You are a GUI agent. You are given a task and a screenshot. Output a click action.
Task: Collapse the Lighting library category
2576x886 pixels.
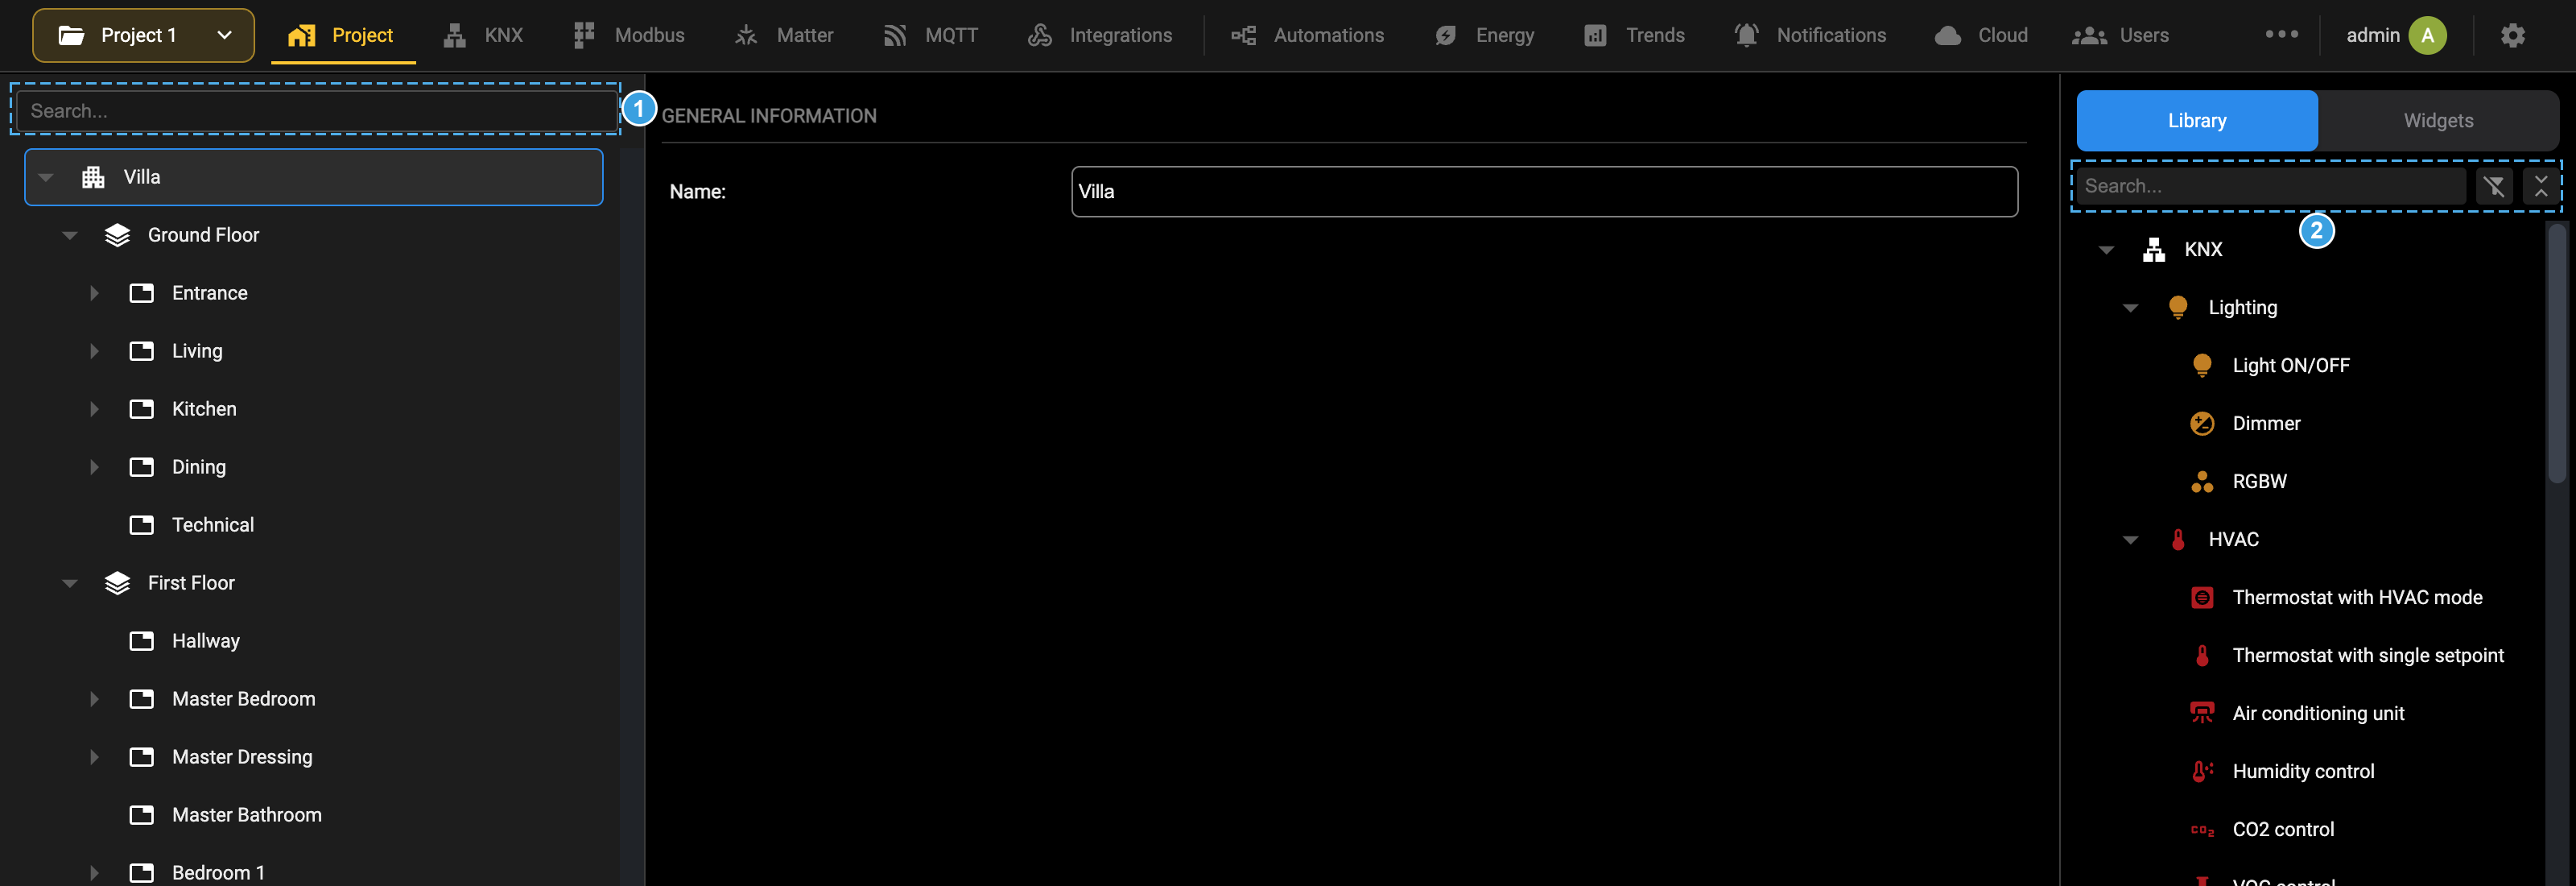click(x=2131, y=308)
